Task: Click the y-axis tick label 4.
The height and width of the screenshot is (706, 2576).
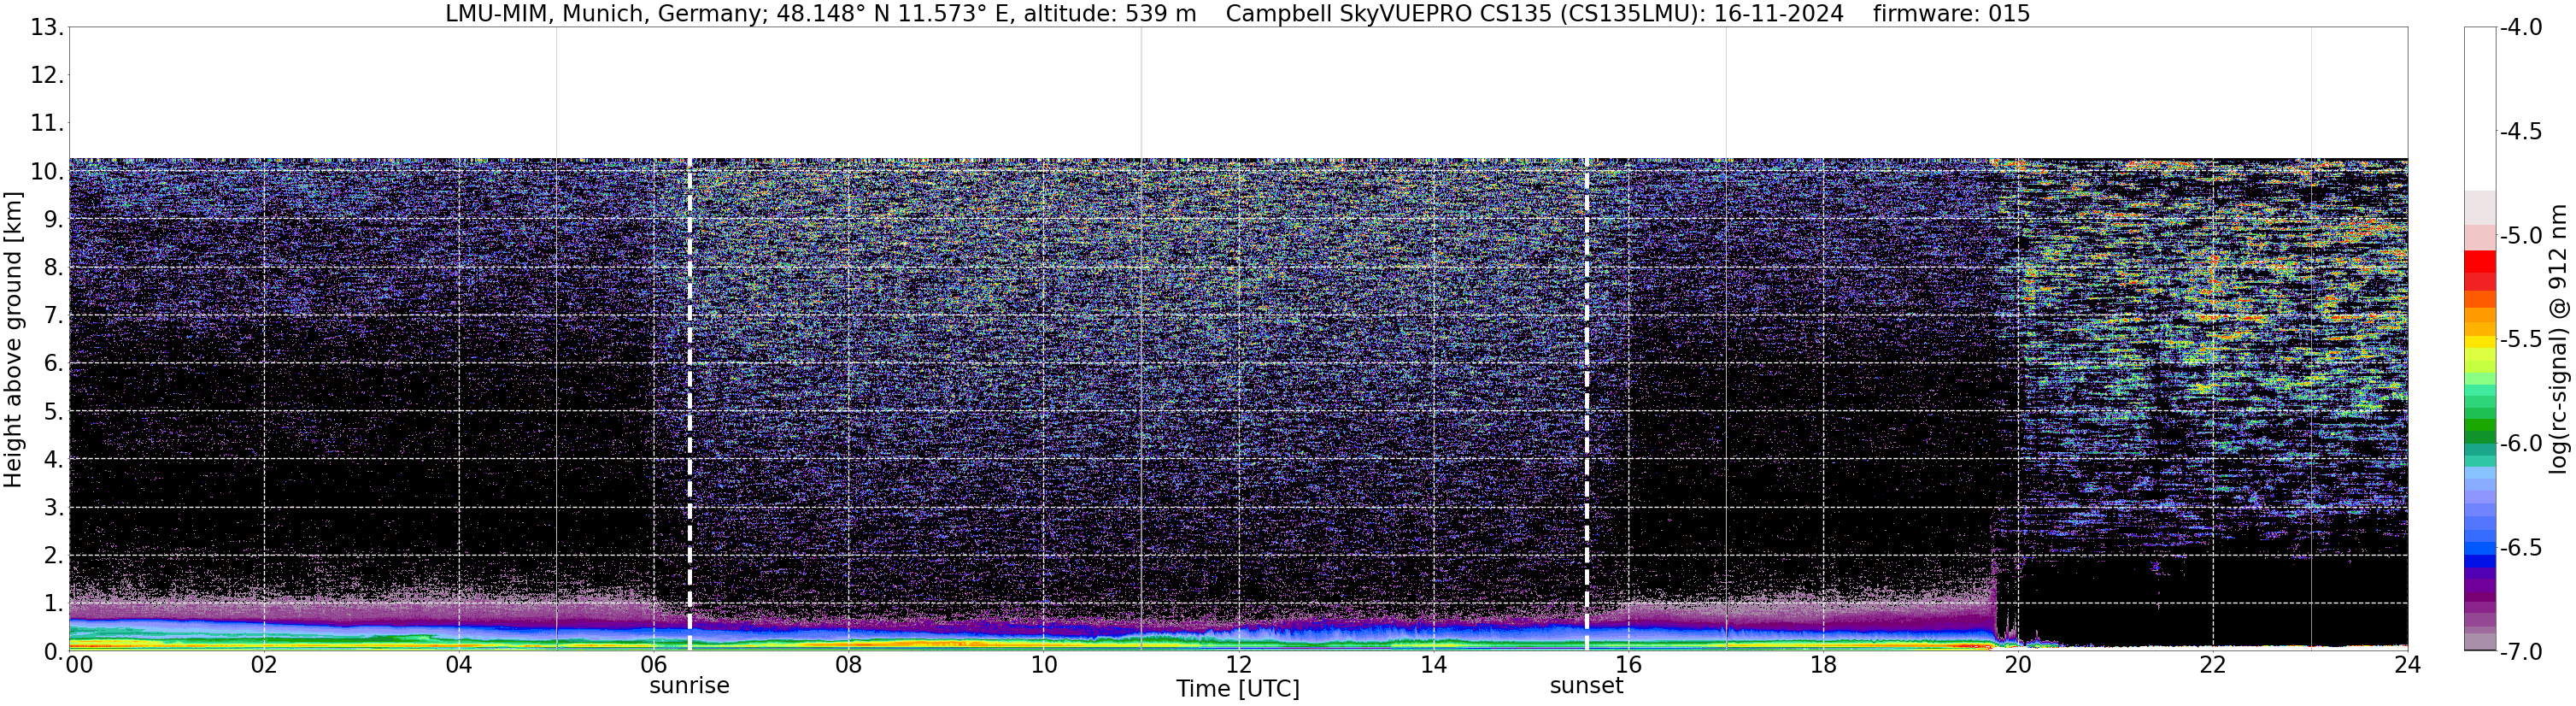Action: (54, 459)
